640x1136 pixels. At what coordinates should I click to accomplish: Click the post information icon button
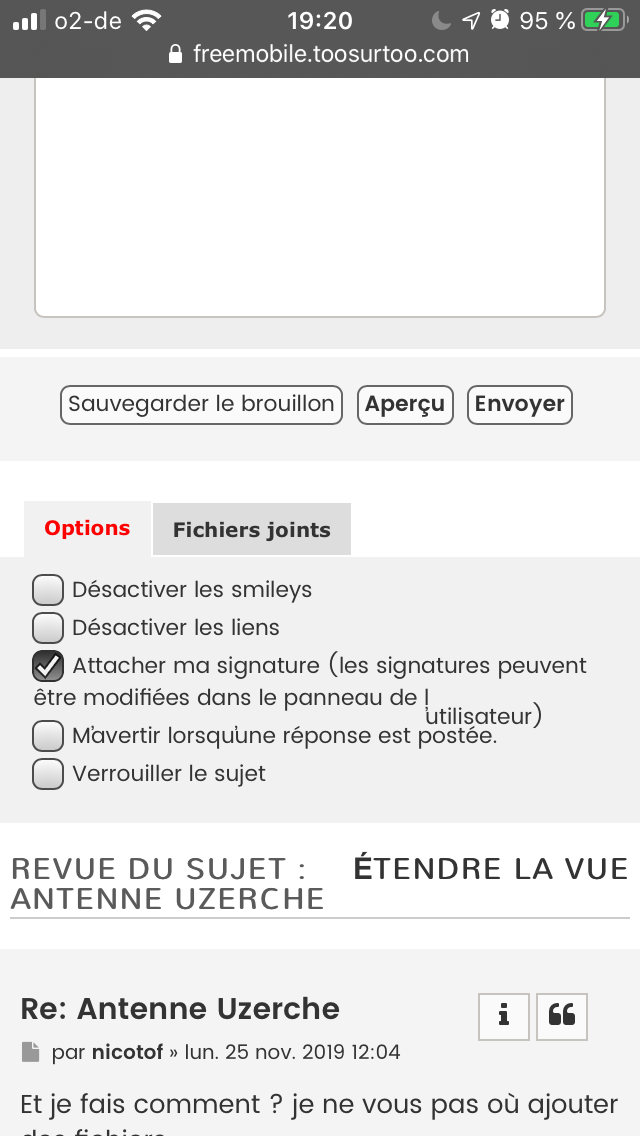(x=504, y=1017)
